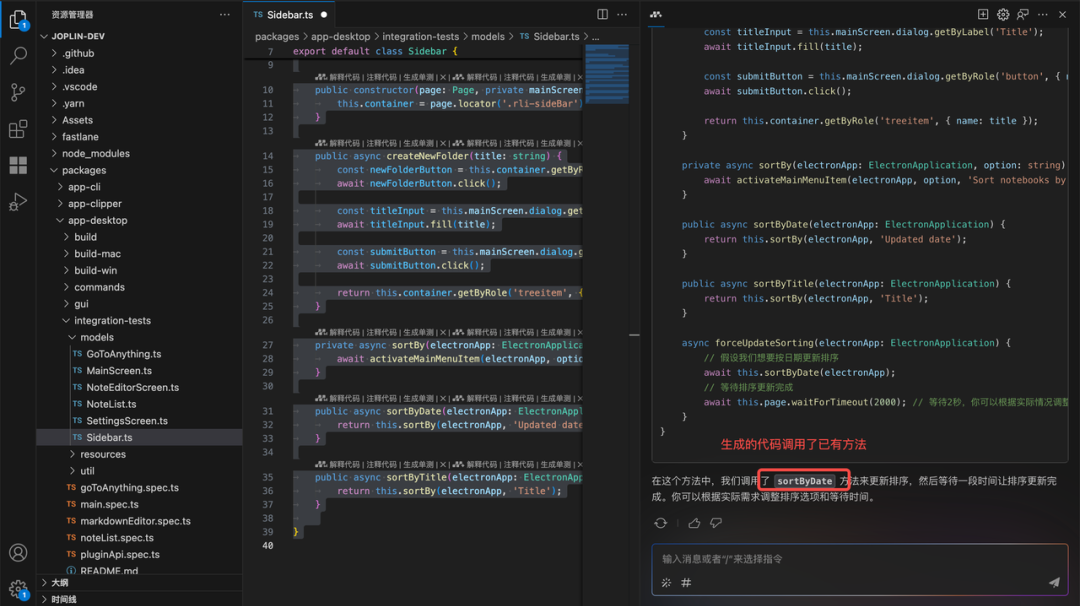Viewport: 1080px width, 606px height.
Task: Click the chat panel settings gear icon
Action: (x=1003, y=15)
